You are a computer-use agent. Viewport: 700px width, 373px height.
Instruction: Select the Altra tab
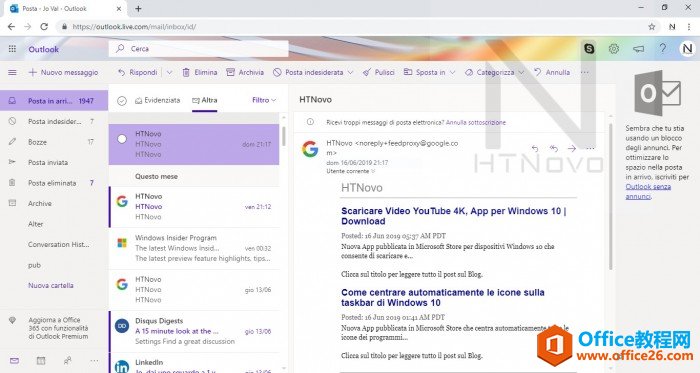tap(204, 100)
